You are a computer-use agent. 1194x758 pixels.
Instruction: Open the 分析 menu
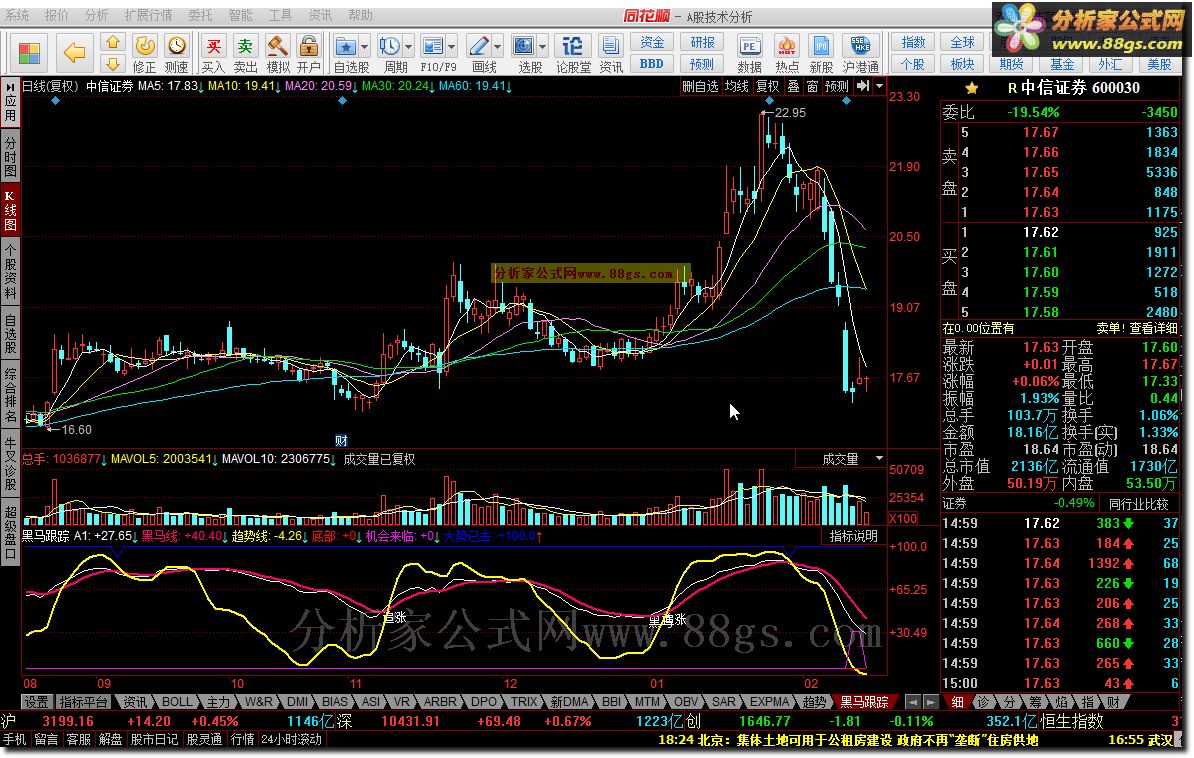coord(96,15)
